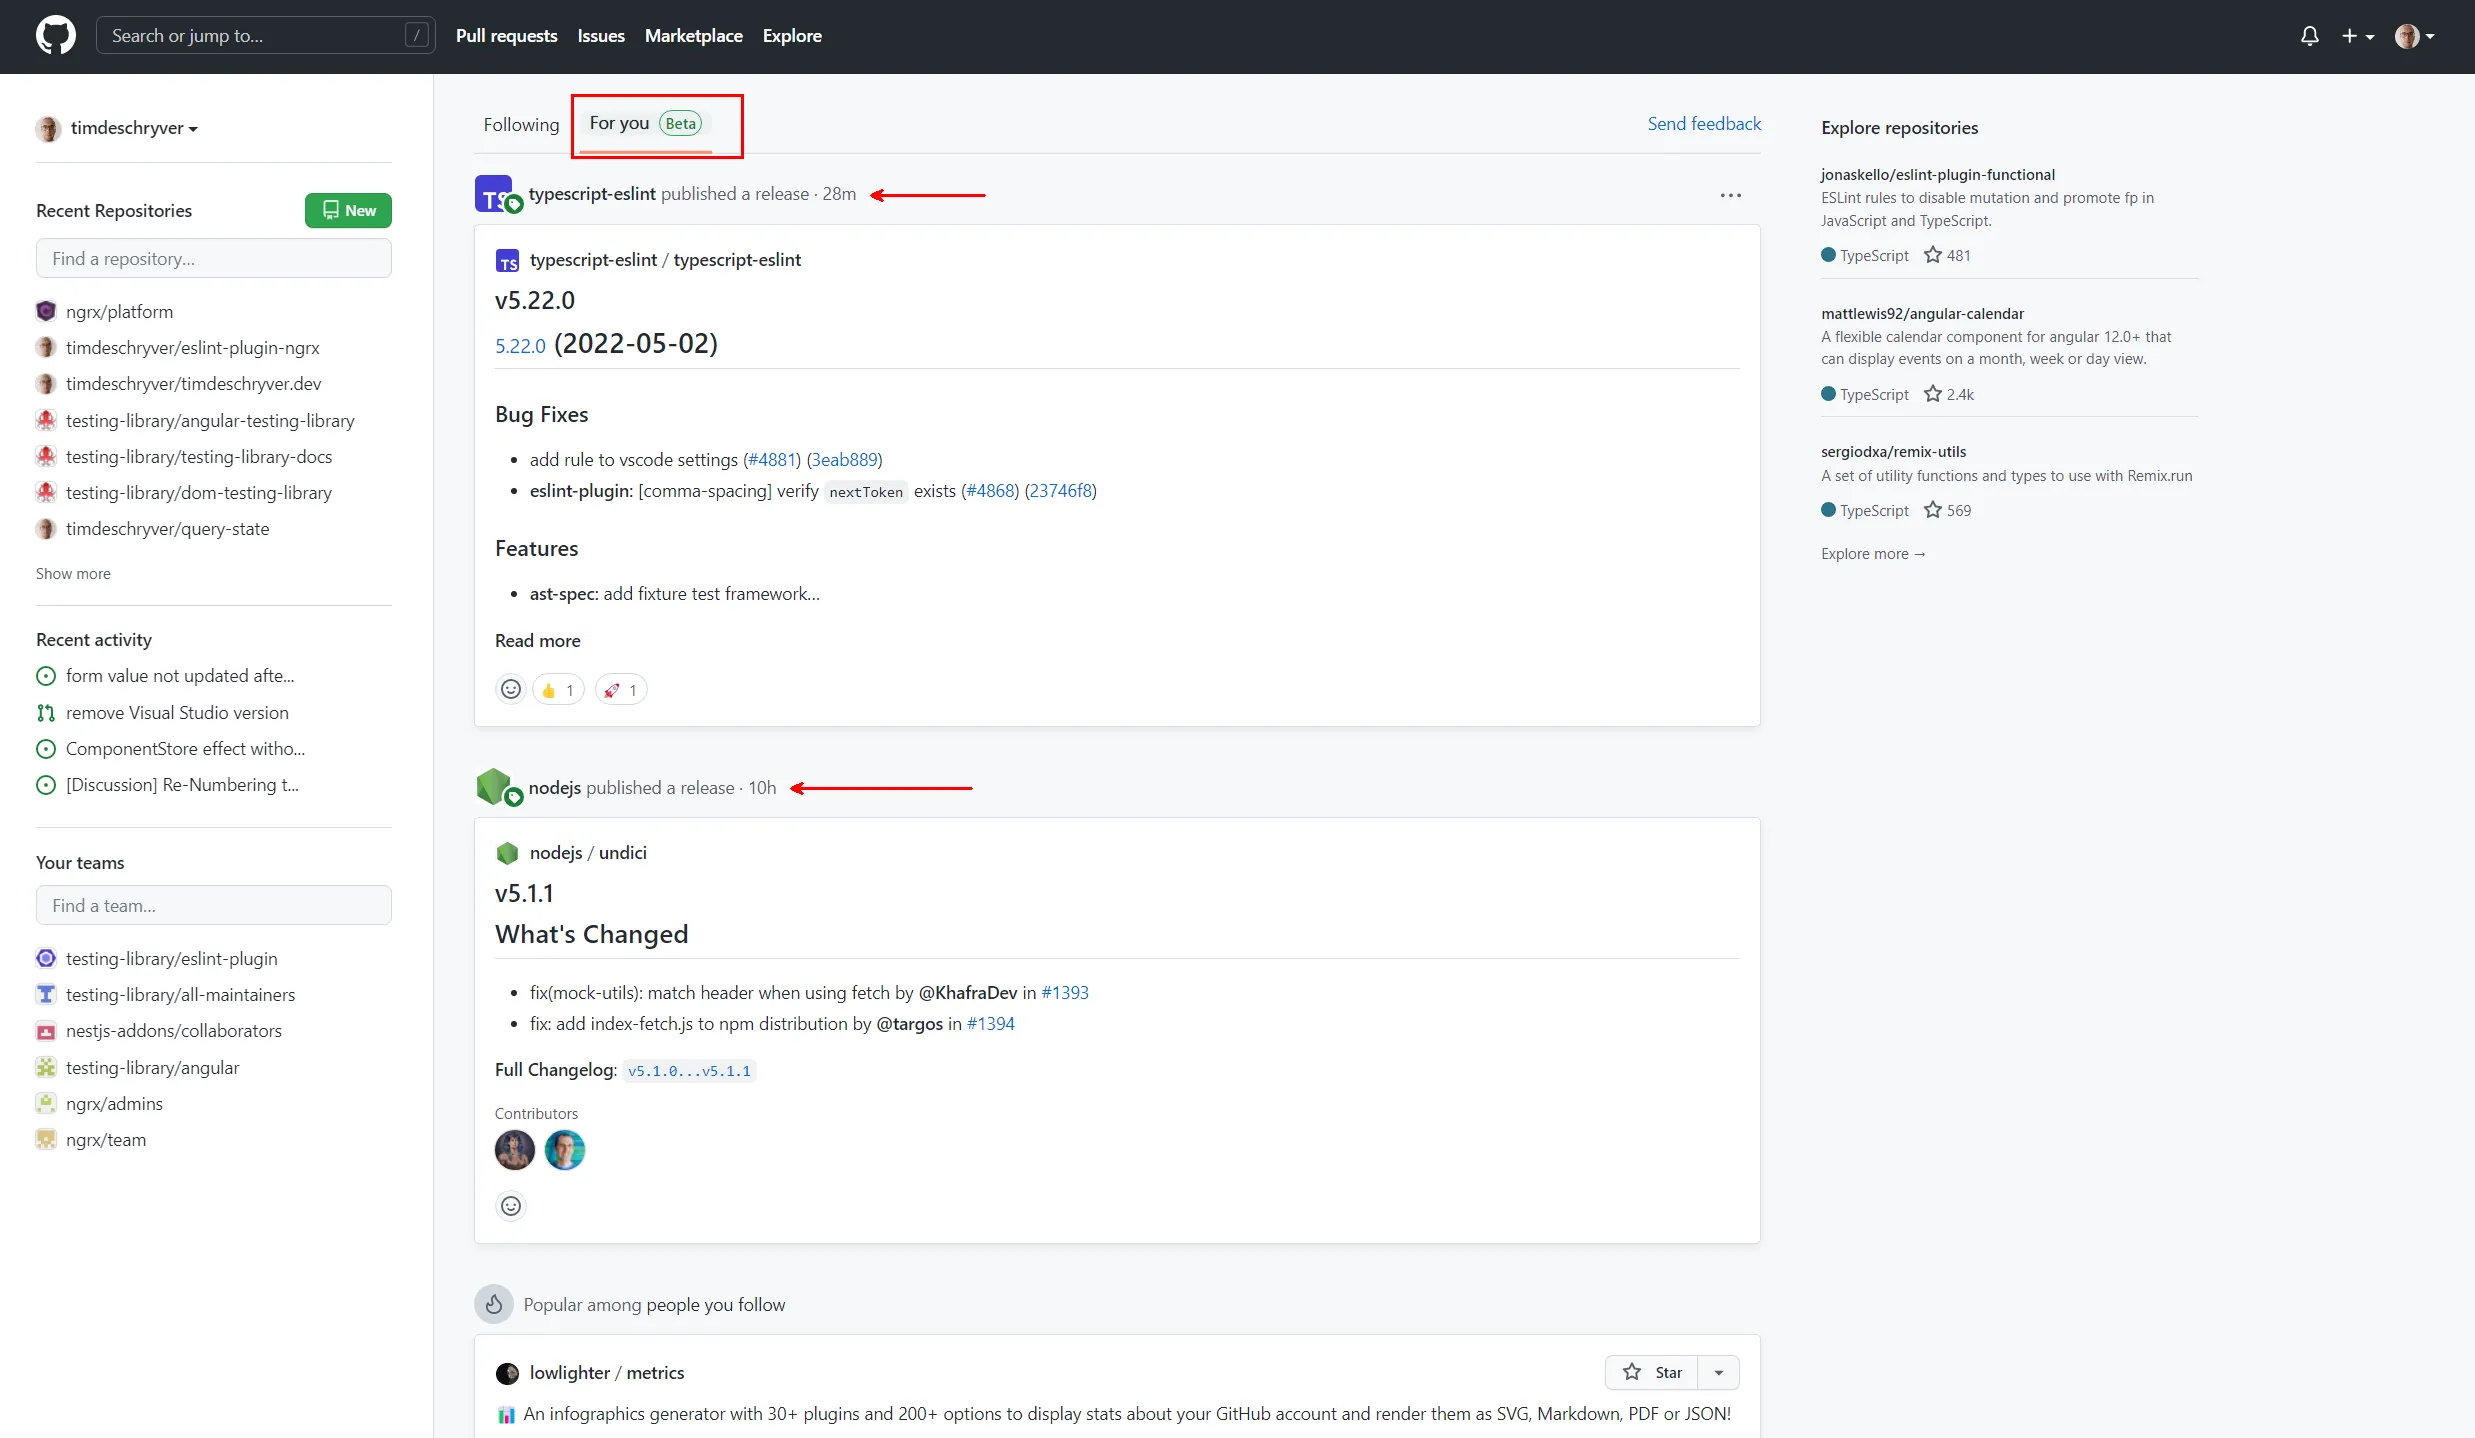Open timdeschryver/timdeschryver.dev repository
This screenshot has width=2475, height=1438.
click(194, 383)
